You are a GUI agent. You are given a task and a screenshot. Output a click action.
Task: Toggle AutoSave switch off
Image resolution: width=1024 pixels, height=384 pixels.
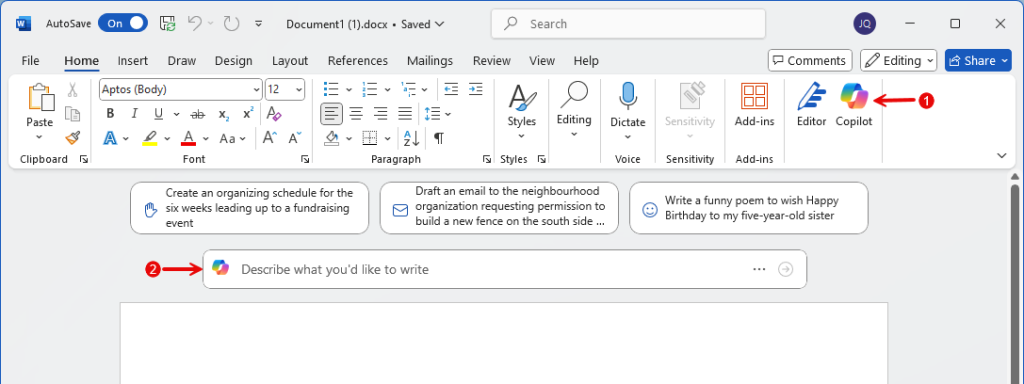pyautogui.click(x=122, y=24)
